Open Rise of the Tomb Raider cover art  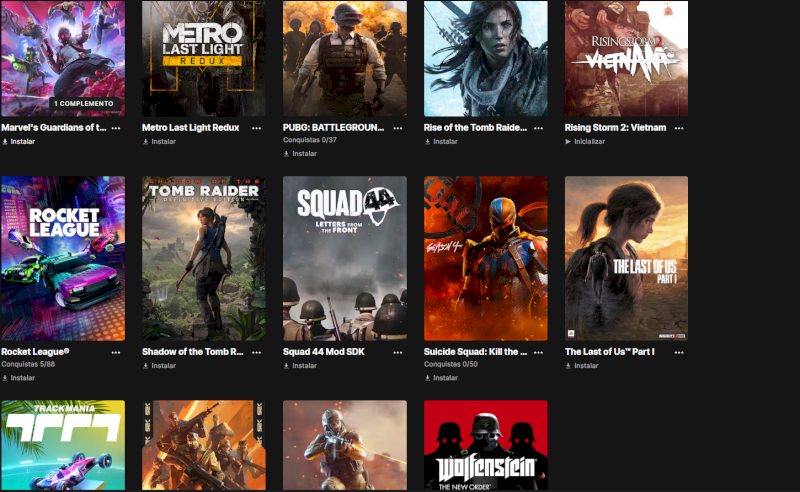tap(486, 58)
